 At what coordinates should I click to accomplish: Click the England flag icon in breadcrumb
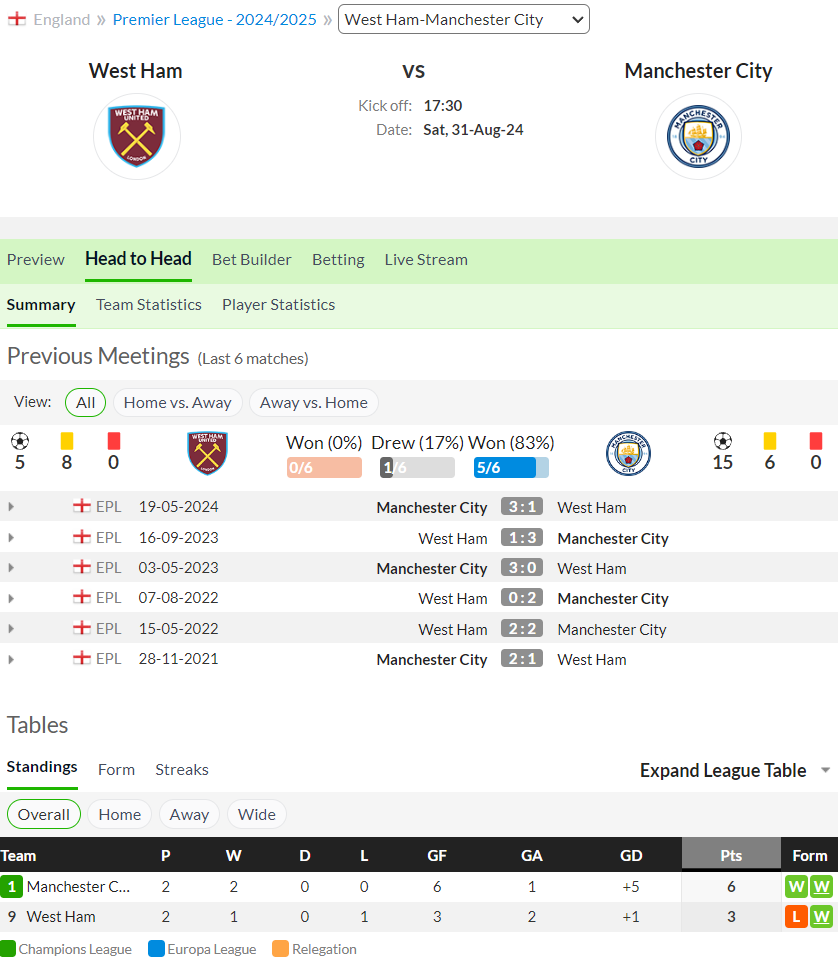coord(17,19)
